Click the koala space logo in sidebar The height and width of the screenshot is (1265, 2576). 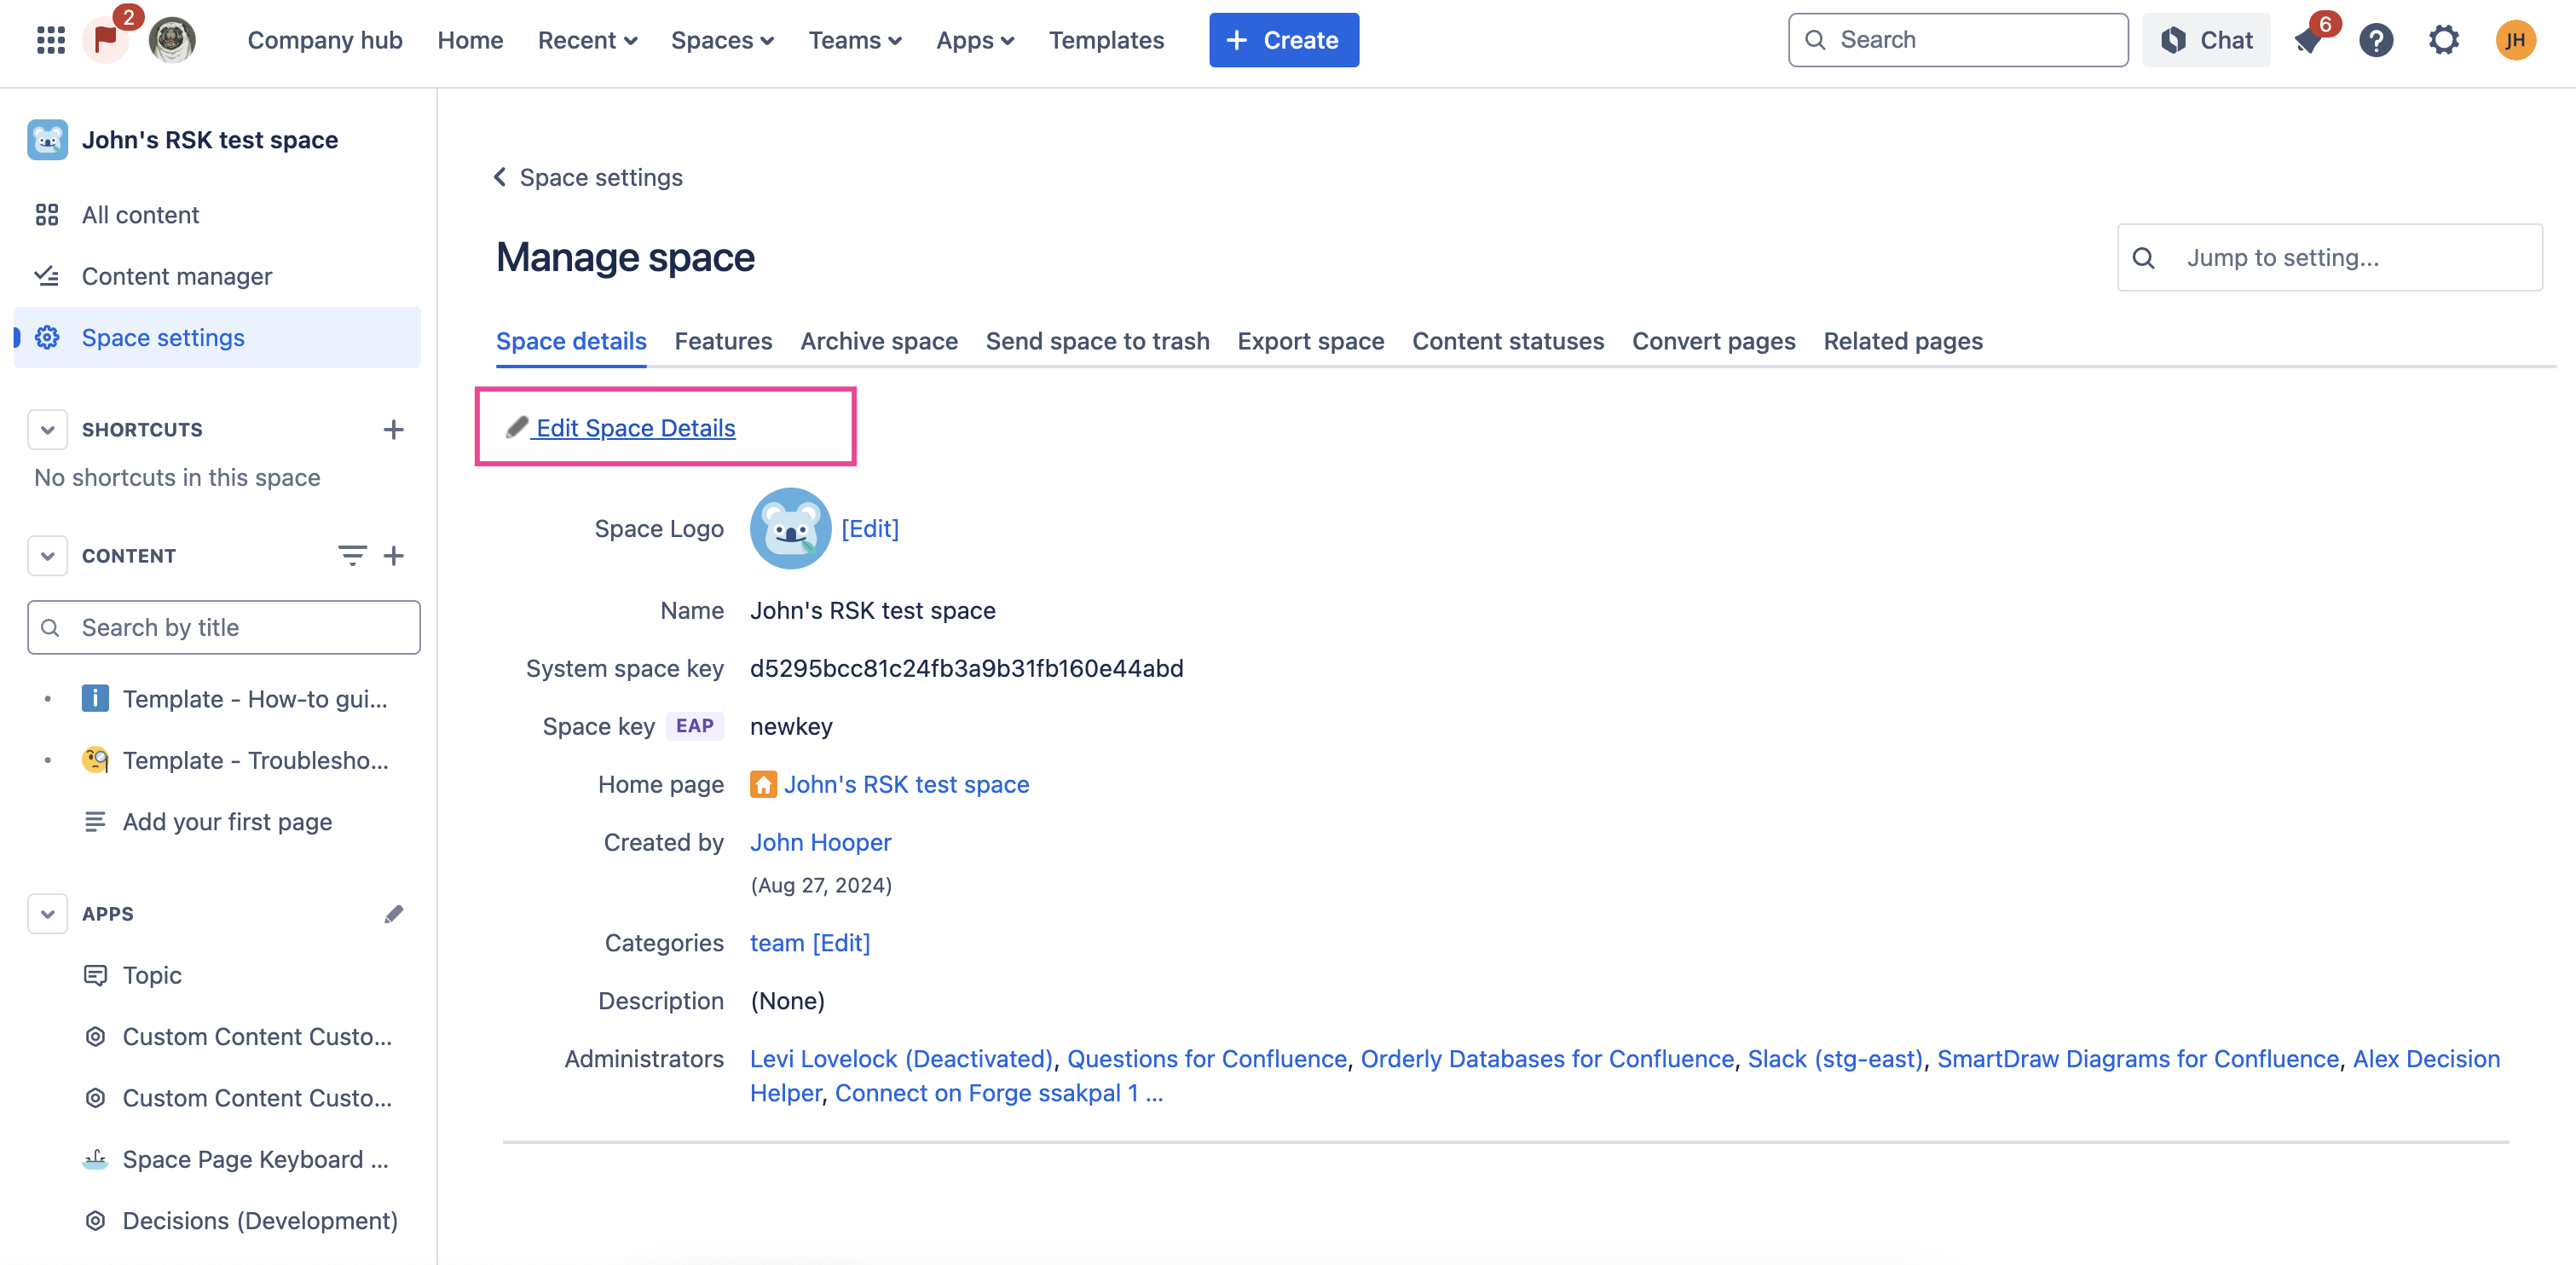47,139
